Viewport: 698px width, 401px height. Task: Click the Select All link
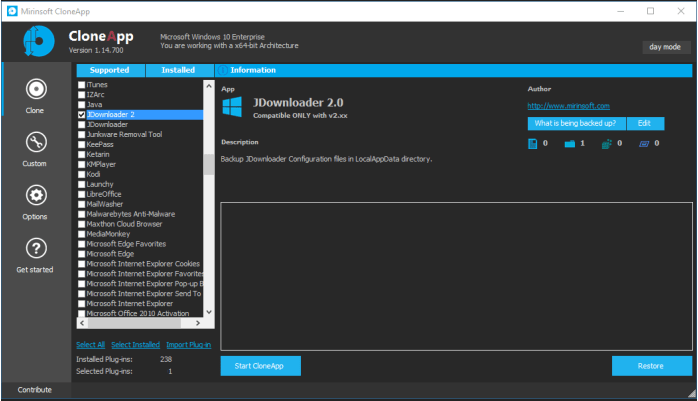pos(90,345)
